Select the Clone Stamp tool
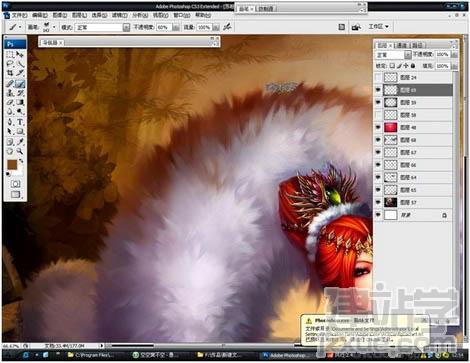Image resolution: width=470 pixels, height=363 pixels. tap(10, 93)
